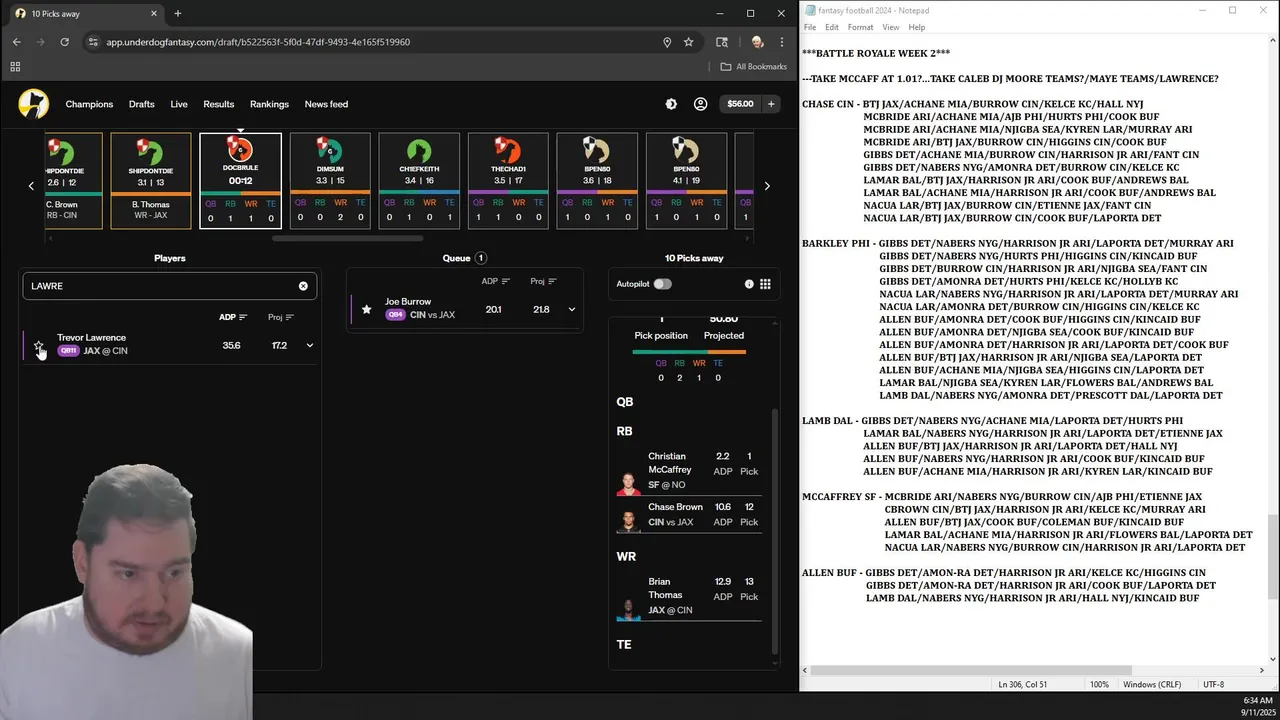The width and height of the screenshot is (1280, 720).
Task: Expand Trevor Lawrence player details
Action: point(309,346)
